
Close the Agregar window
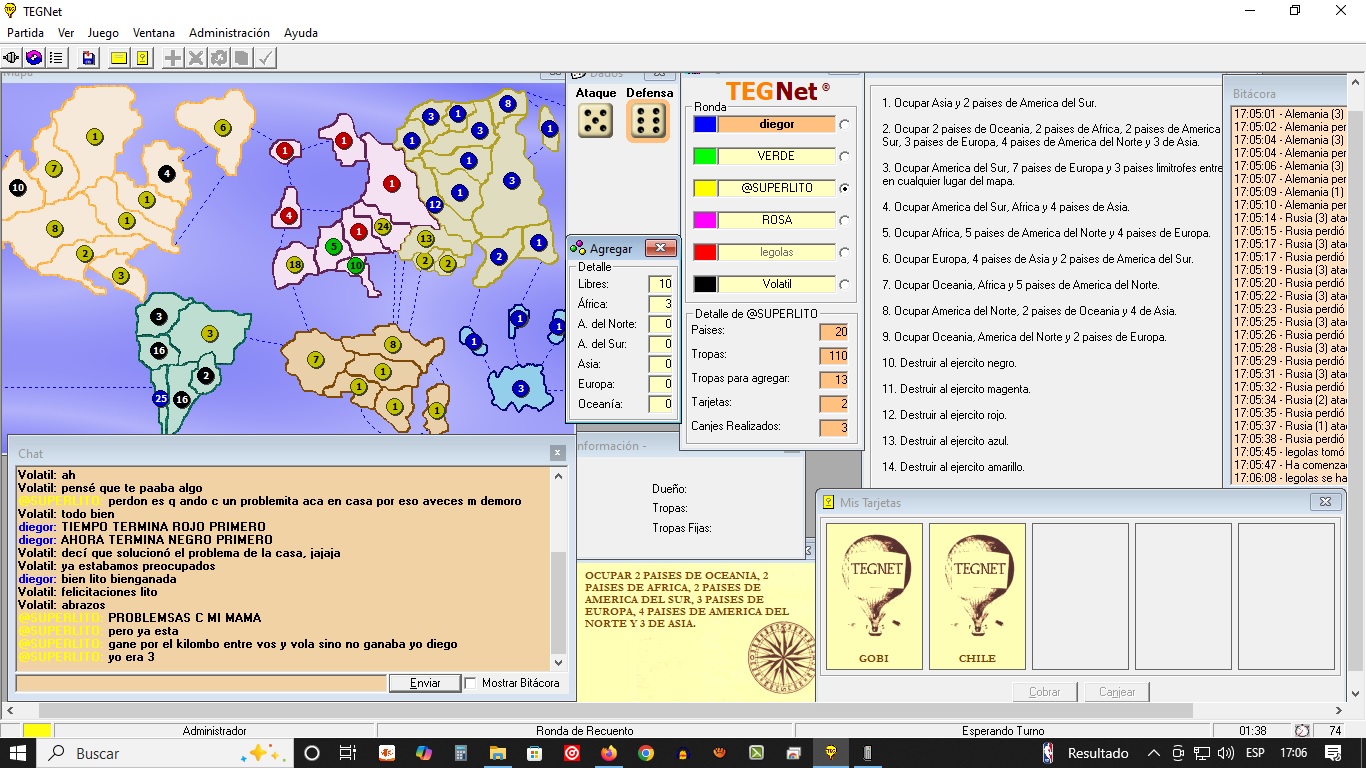(660, 248)
